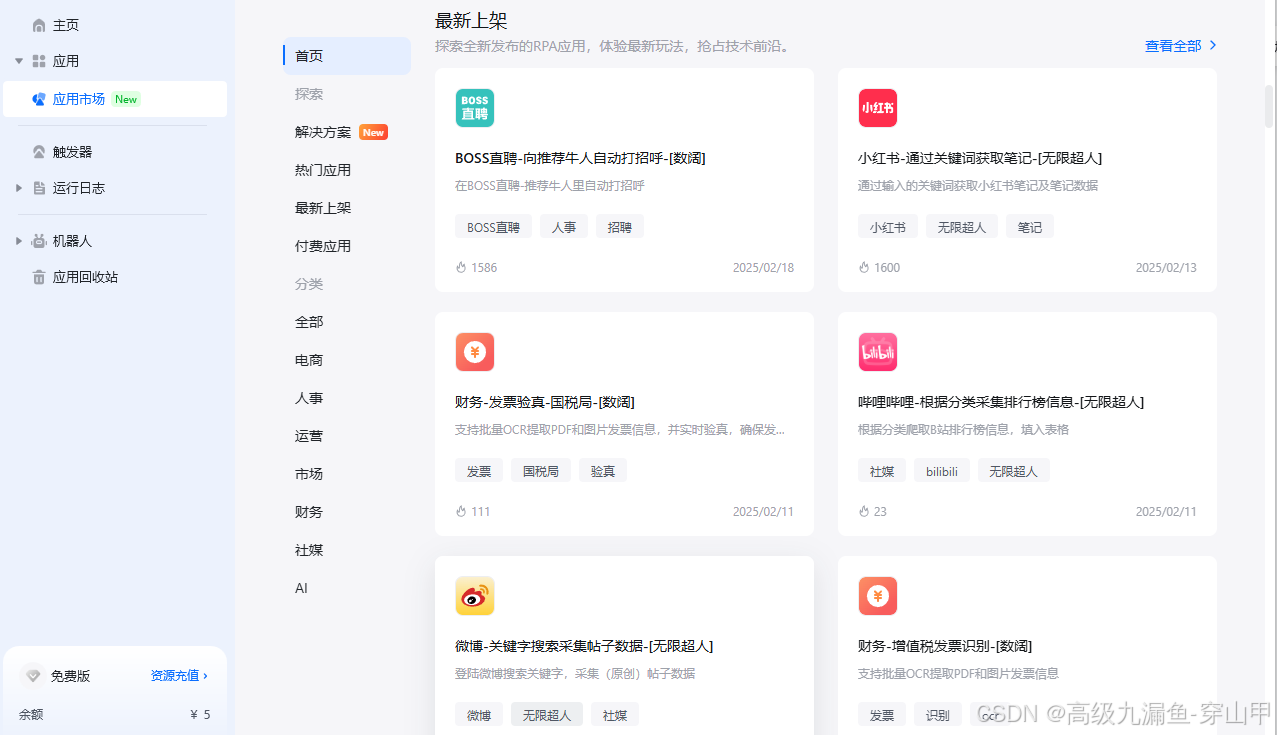Click the 免费版 badge icon

pos(34,676)
